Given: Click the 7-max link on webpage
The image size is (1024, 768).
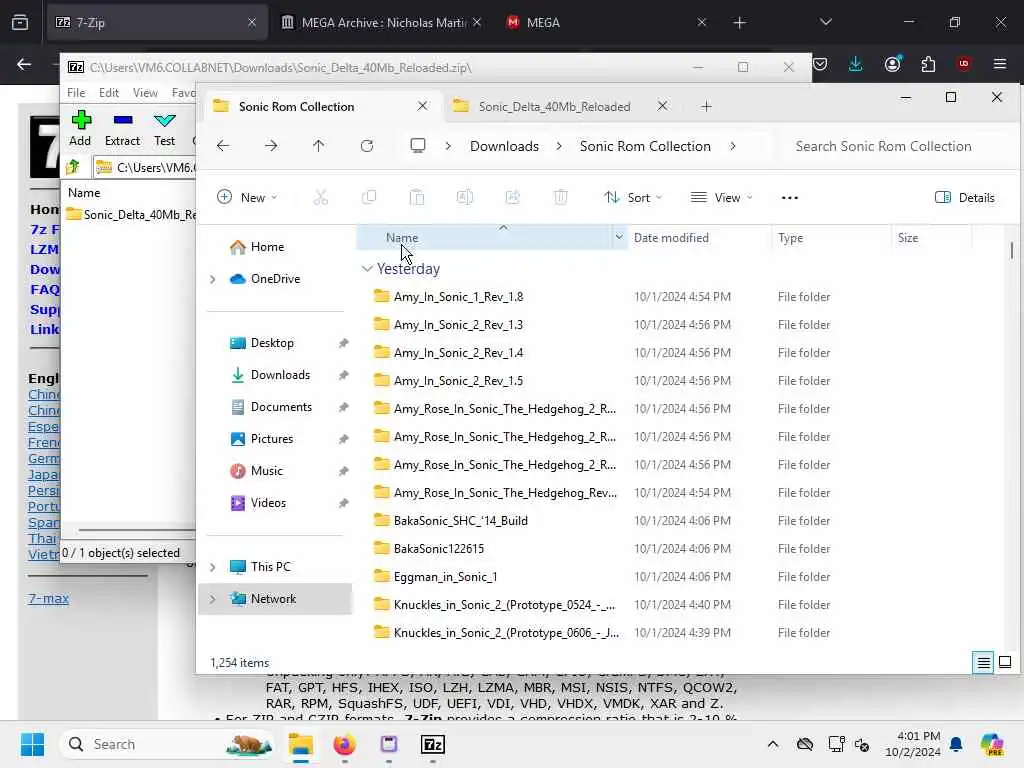Looking at the screenshot, I should click(x=48, y=598).
